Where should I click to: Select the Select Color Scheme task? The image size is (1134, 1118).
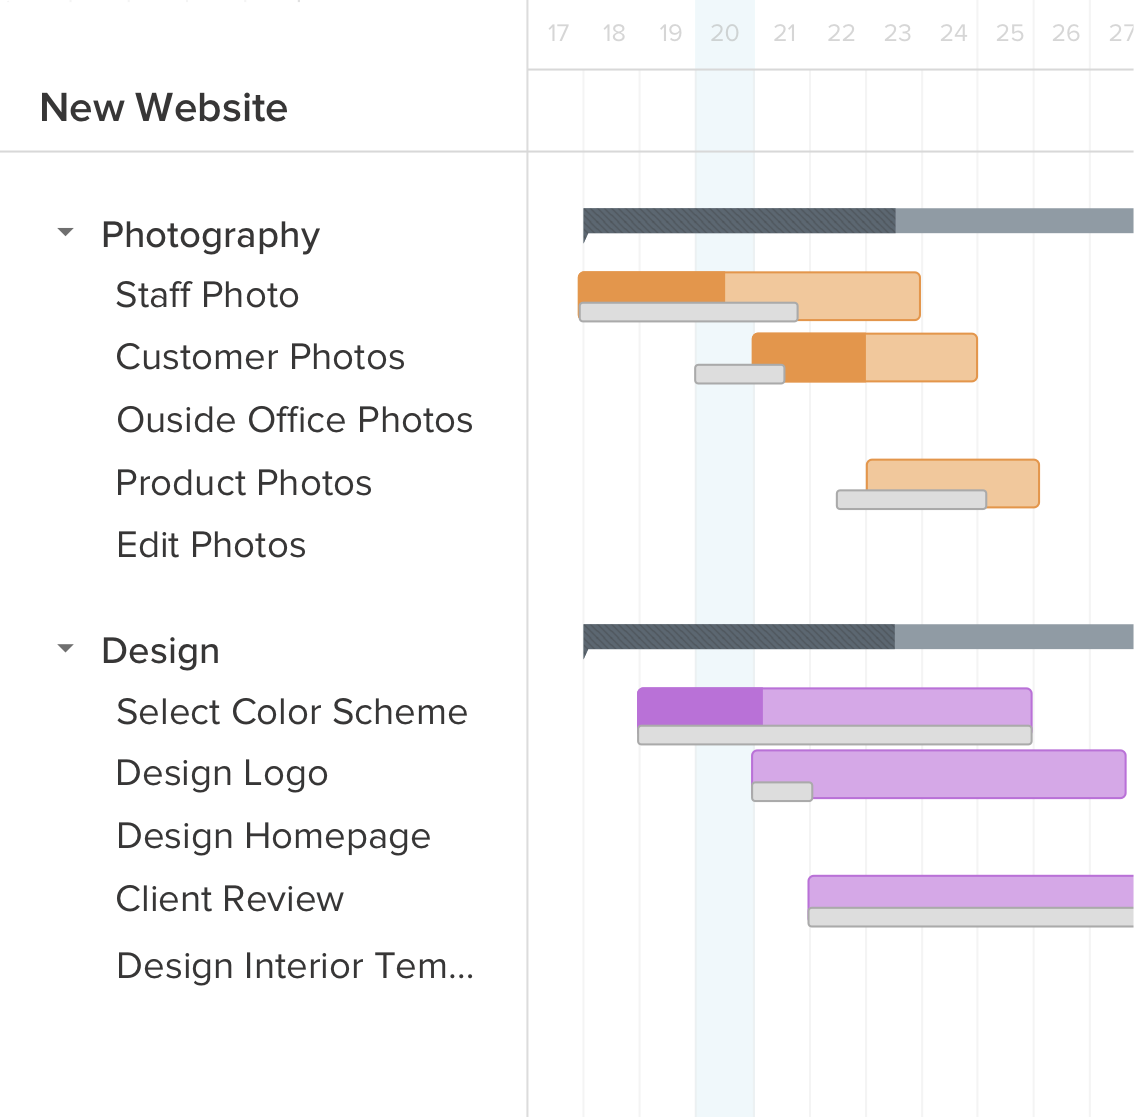click(x=291, y=711)
